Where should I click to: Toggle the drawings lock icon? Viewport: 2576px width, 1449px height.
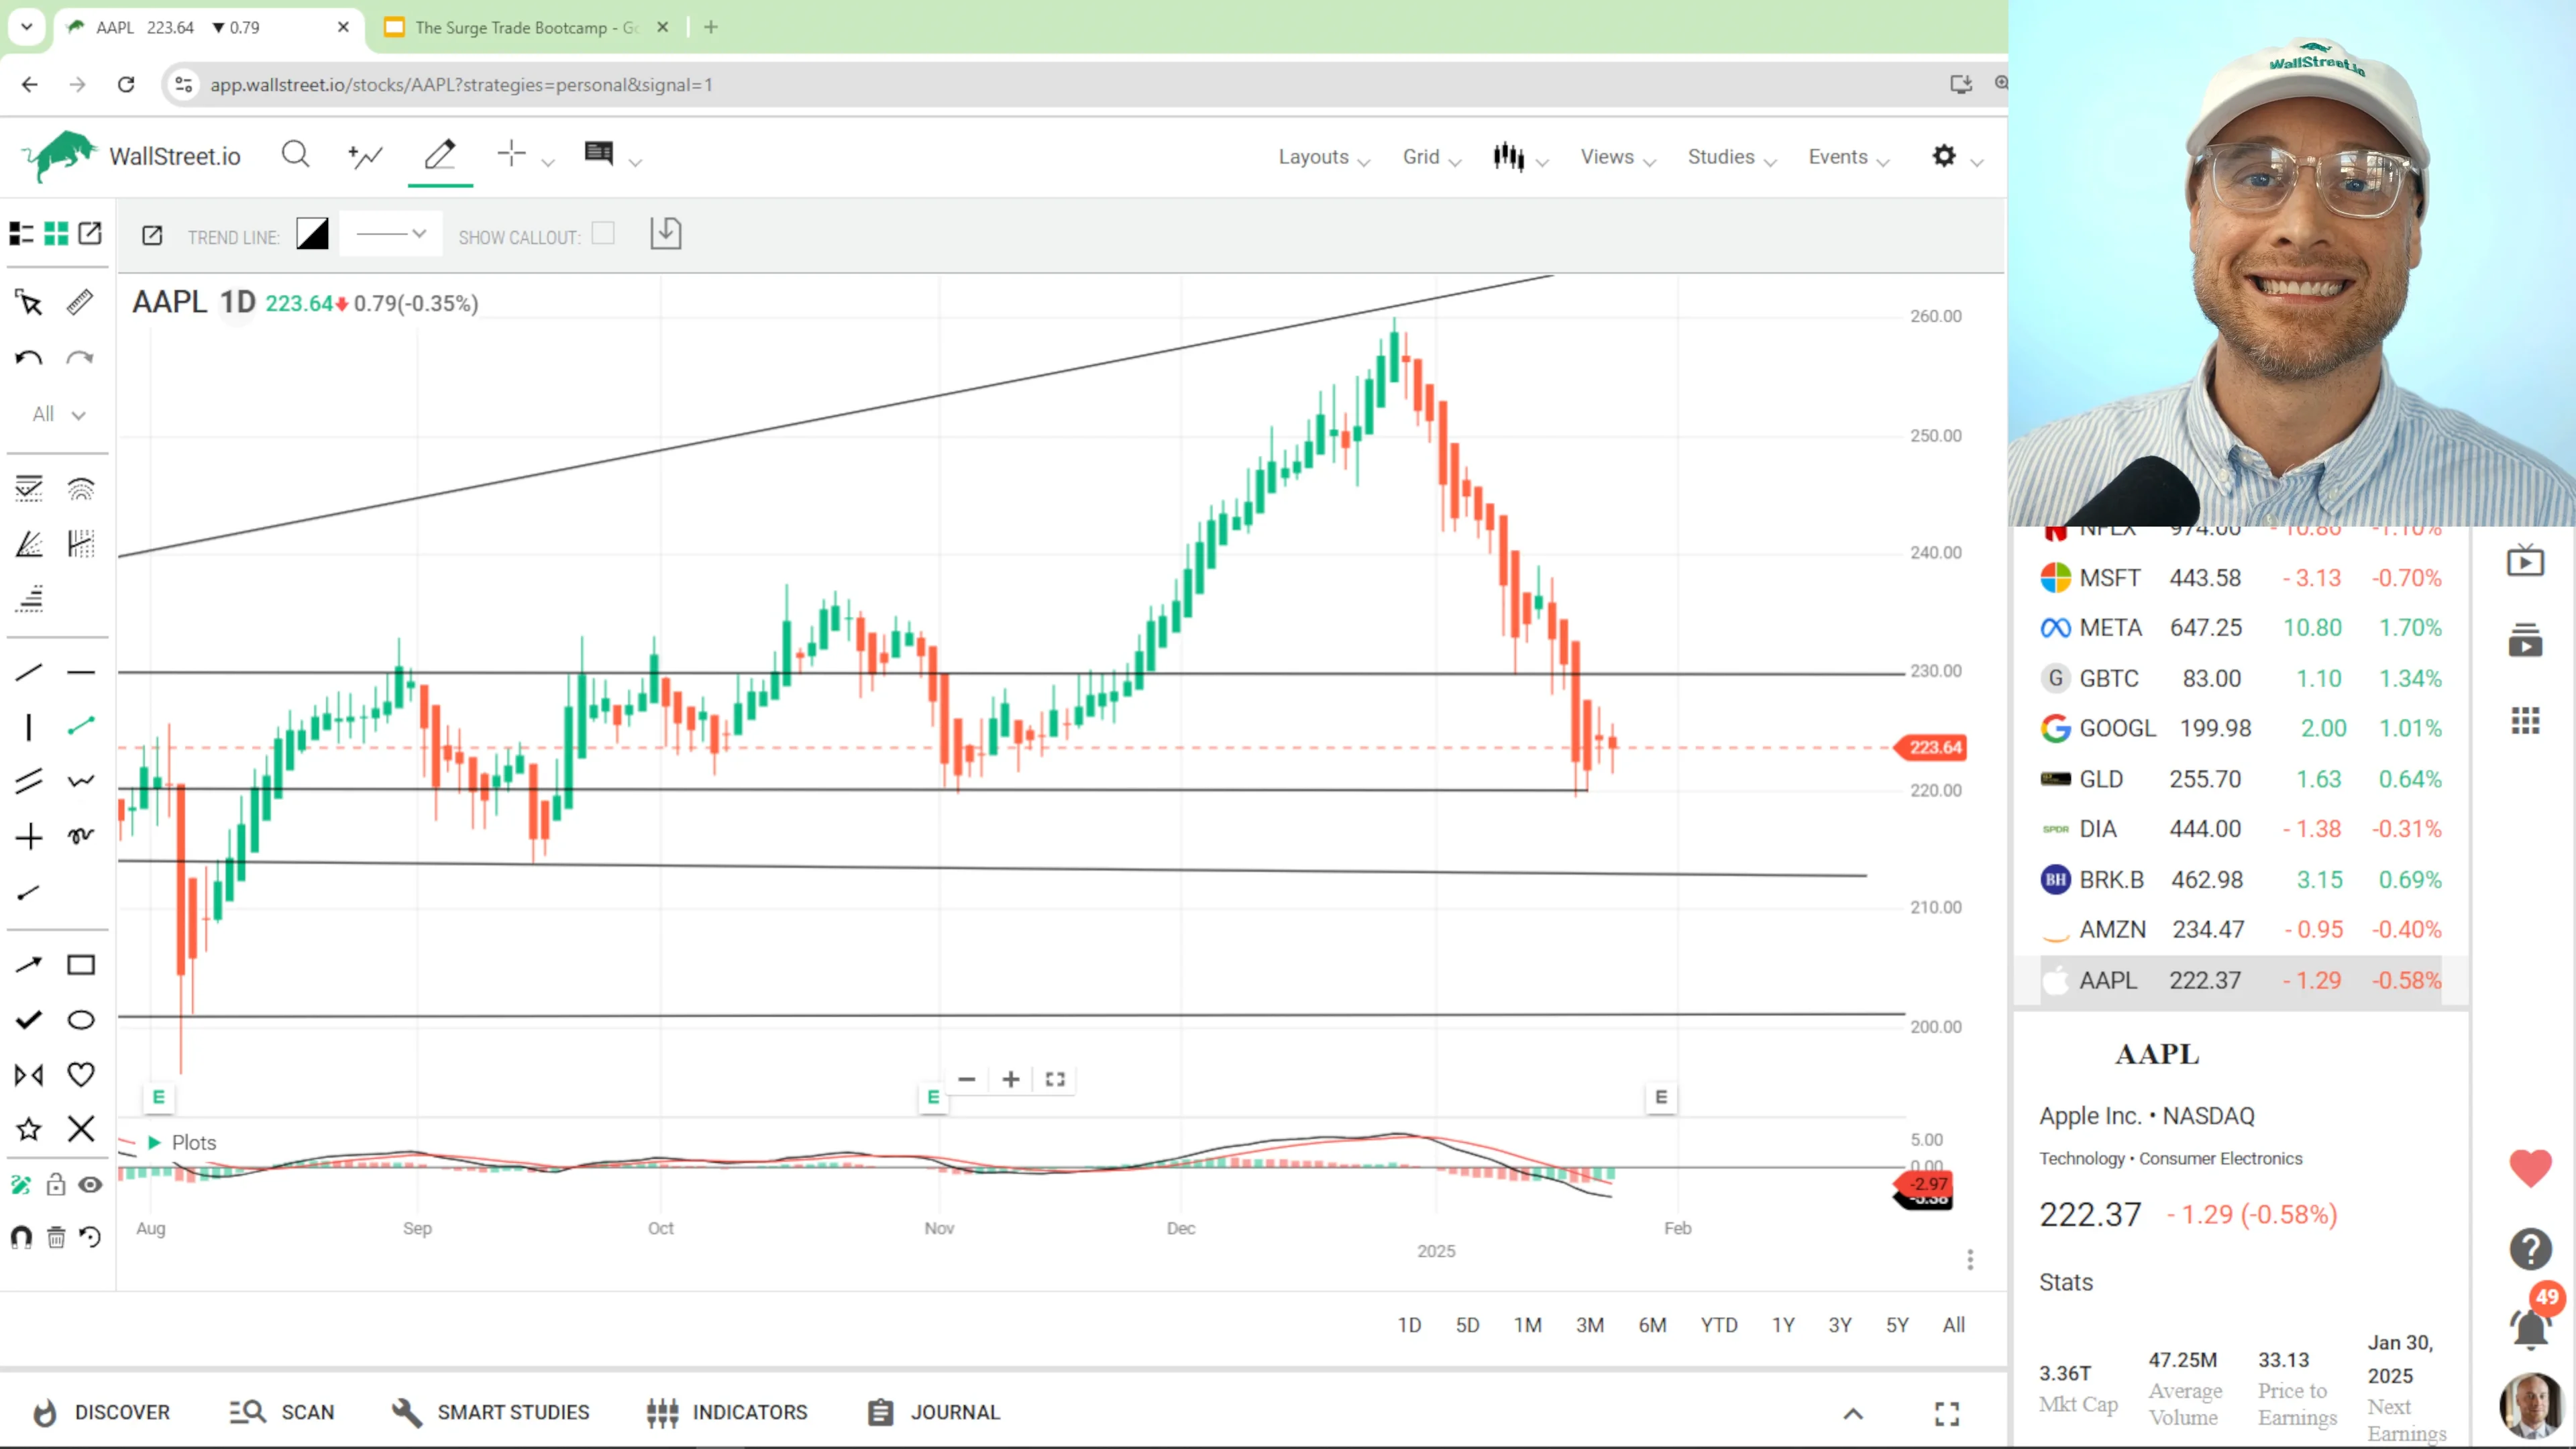tap(55, 1184)
